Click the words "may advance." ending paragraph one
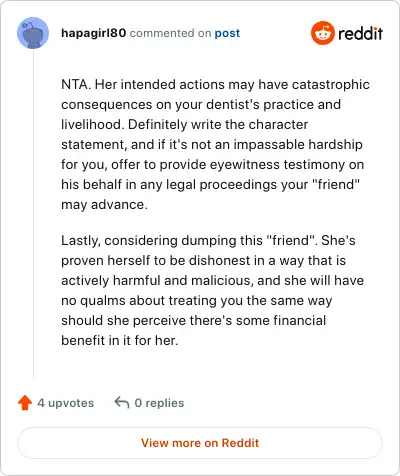 click(104, 205)
